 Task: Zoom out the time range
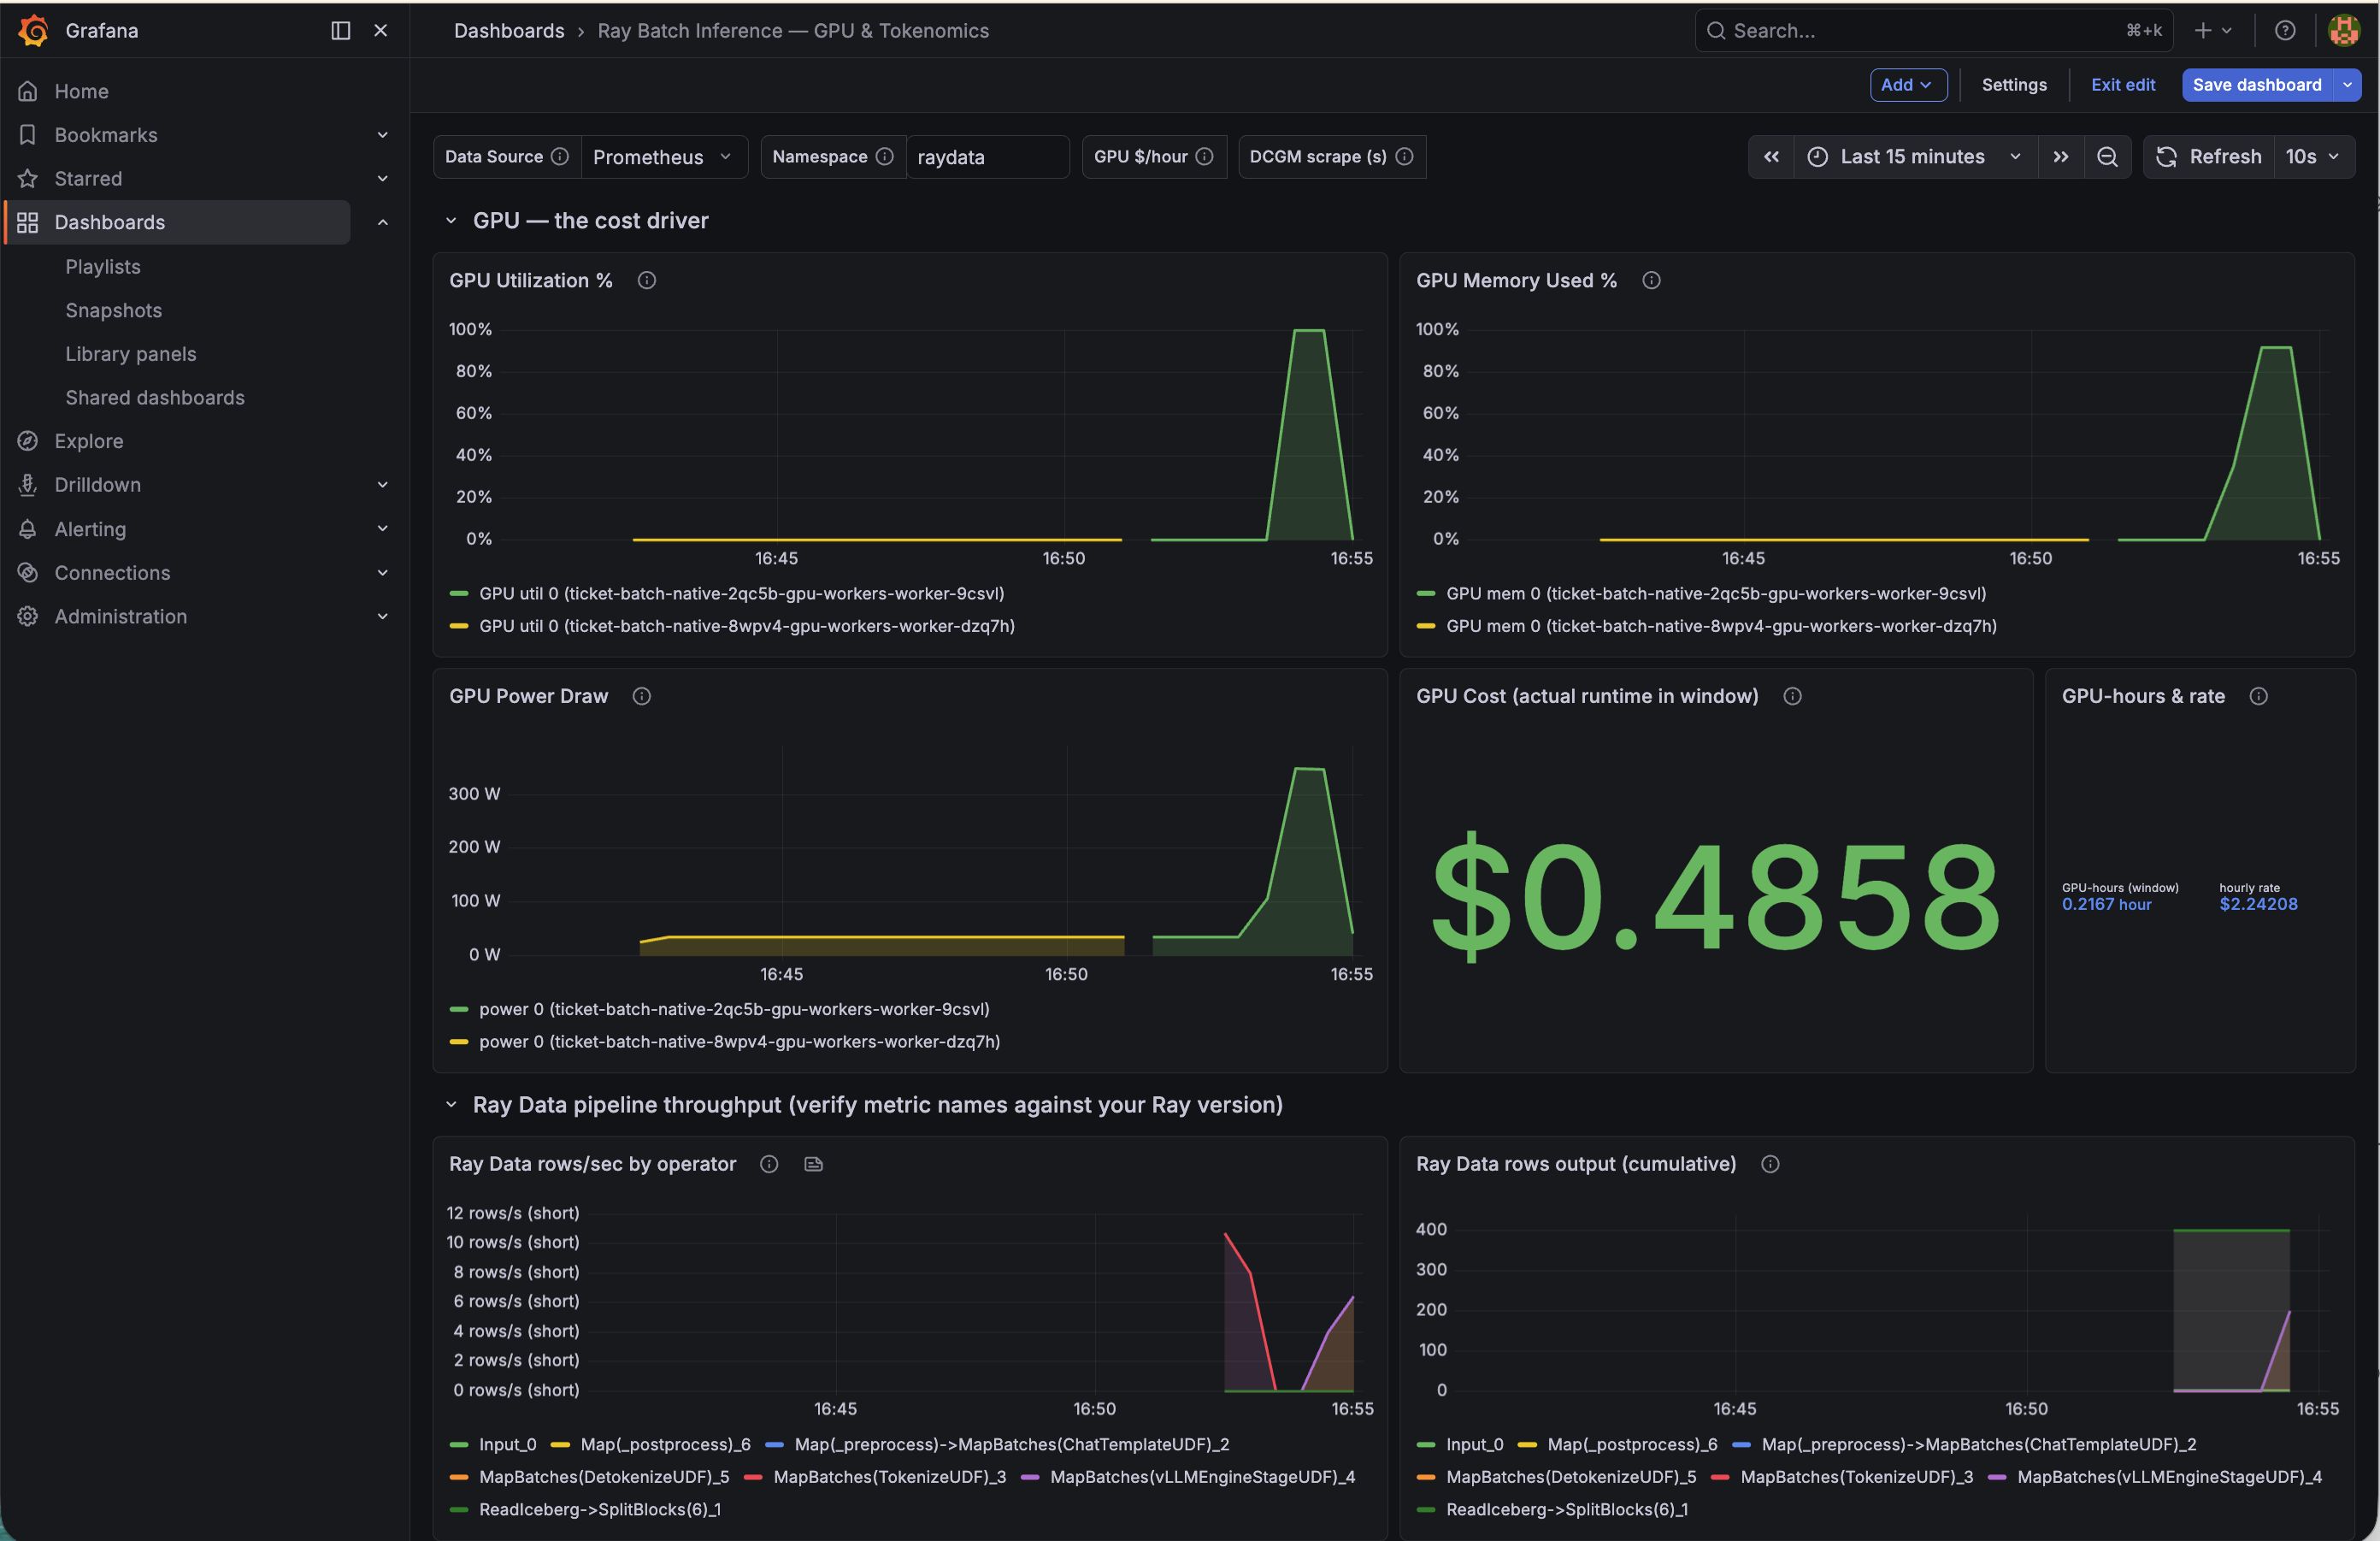click(x=2107, y=157)
